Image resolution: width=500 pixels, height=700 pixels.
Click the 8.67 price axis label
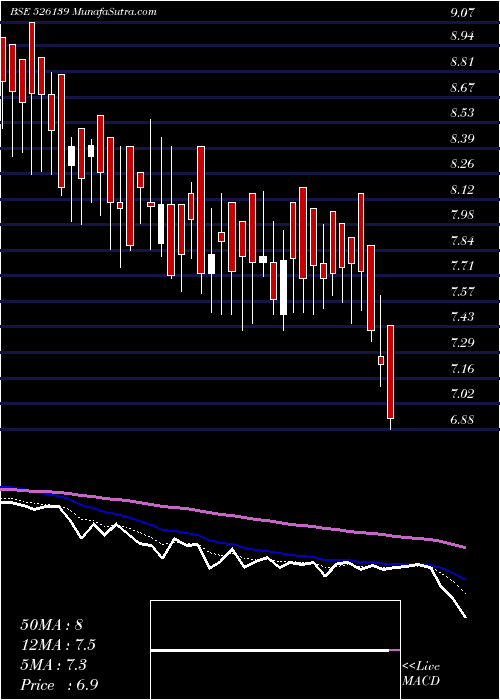pyautogui.click(x=462, y=87)
